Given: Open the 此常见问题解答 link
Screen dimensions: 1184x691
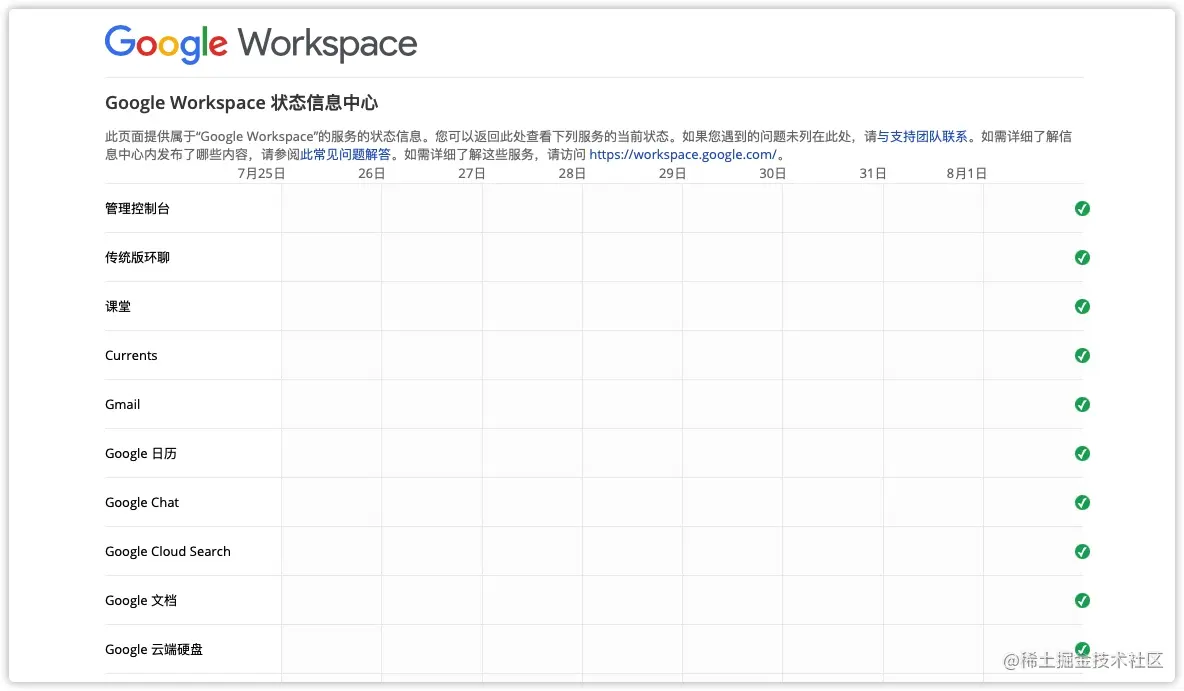Looking at the screenshot, I should (x=345, y=155).
